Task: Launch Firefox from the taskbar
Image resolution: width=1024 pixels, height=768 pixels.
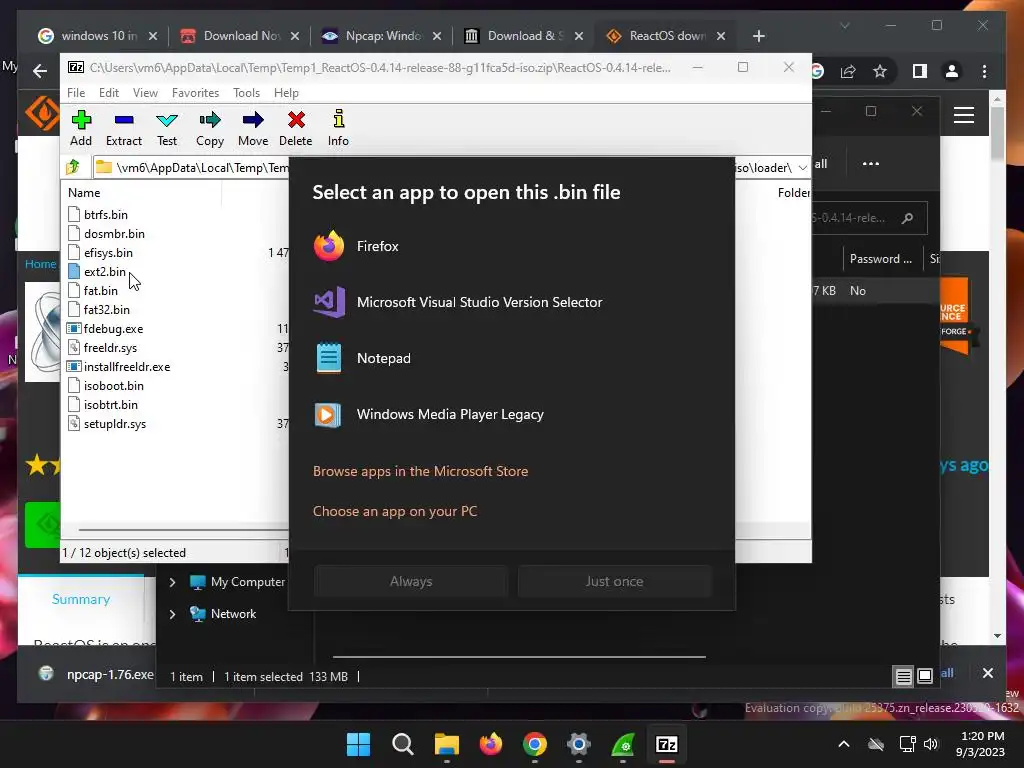Action: (x=490, y=744)
